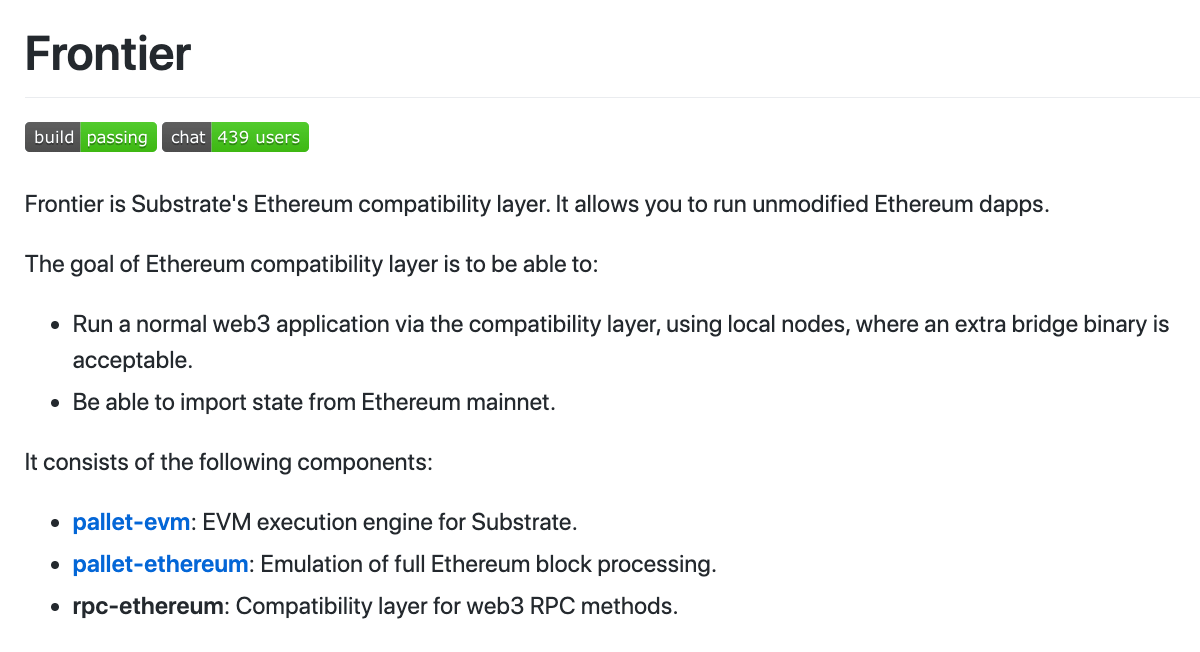1200x652 pixels.
Task: Open the chat 439 users badge
Action: pyautogui.click(x=235, y=137)
